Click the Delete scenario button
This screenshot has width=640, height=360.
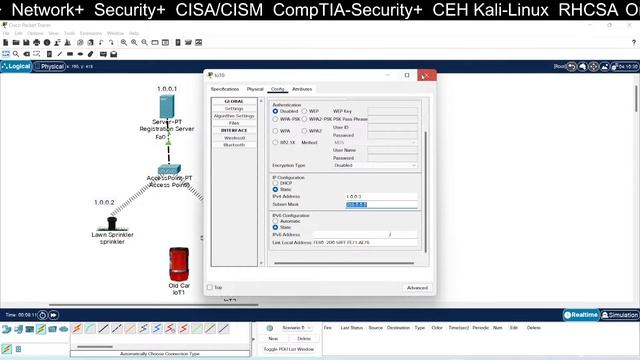pos(303,339)
